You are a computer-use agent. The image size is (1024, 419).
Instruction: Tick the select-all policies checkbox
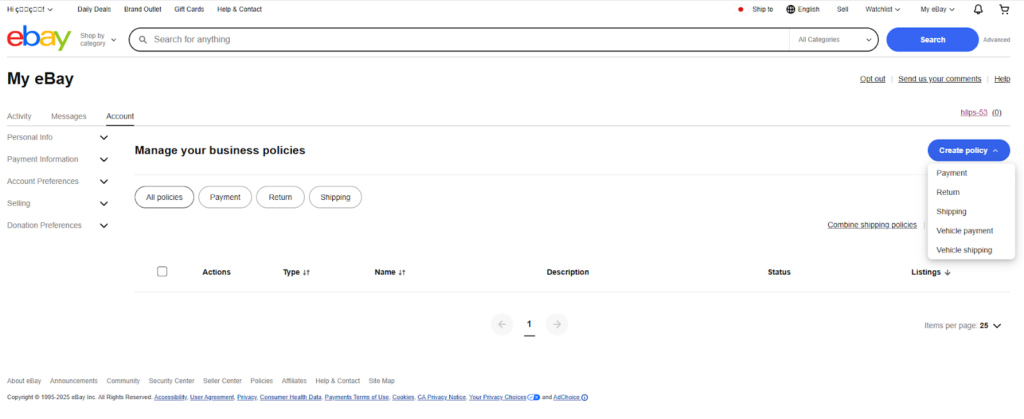pyautogui.click(x=162, y=272)
